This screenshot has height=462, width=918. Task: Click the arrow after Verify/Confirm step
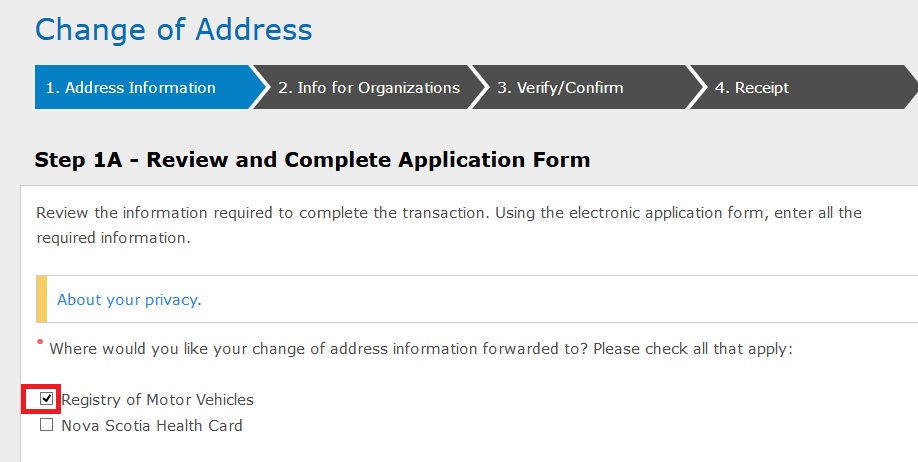(697, 88)
